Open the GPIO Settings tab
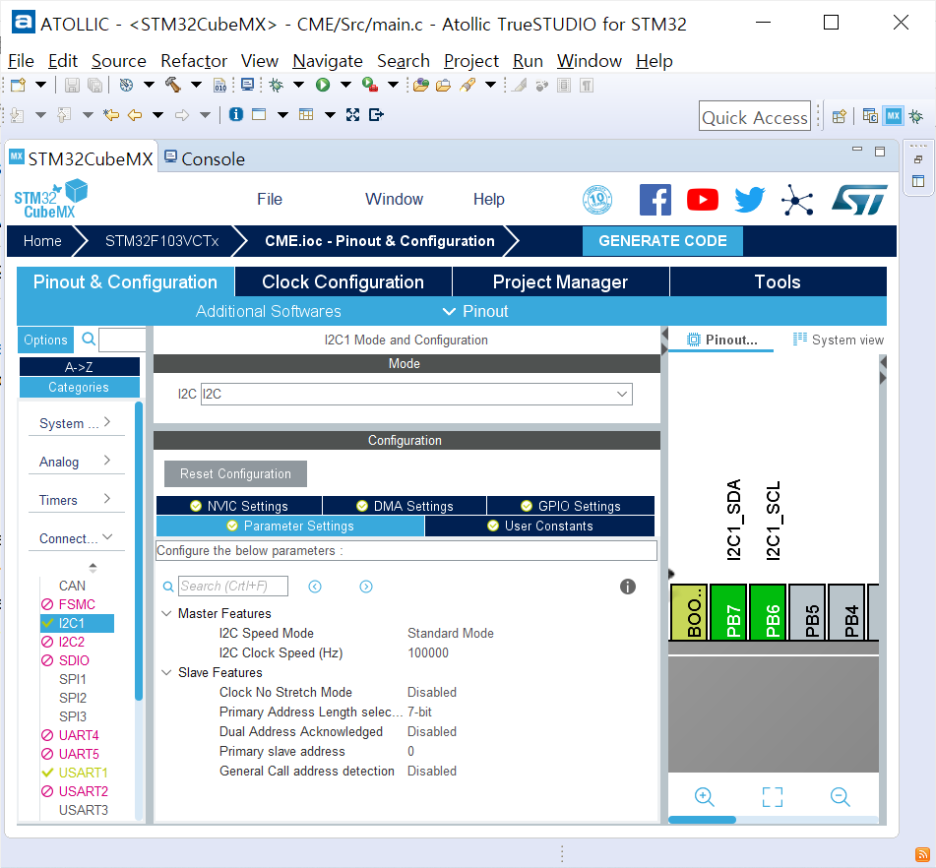This screenshot has width=936, height=868. click(x=571, y=506)
